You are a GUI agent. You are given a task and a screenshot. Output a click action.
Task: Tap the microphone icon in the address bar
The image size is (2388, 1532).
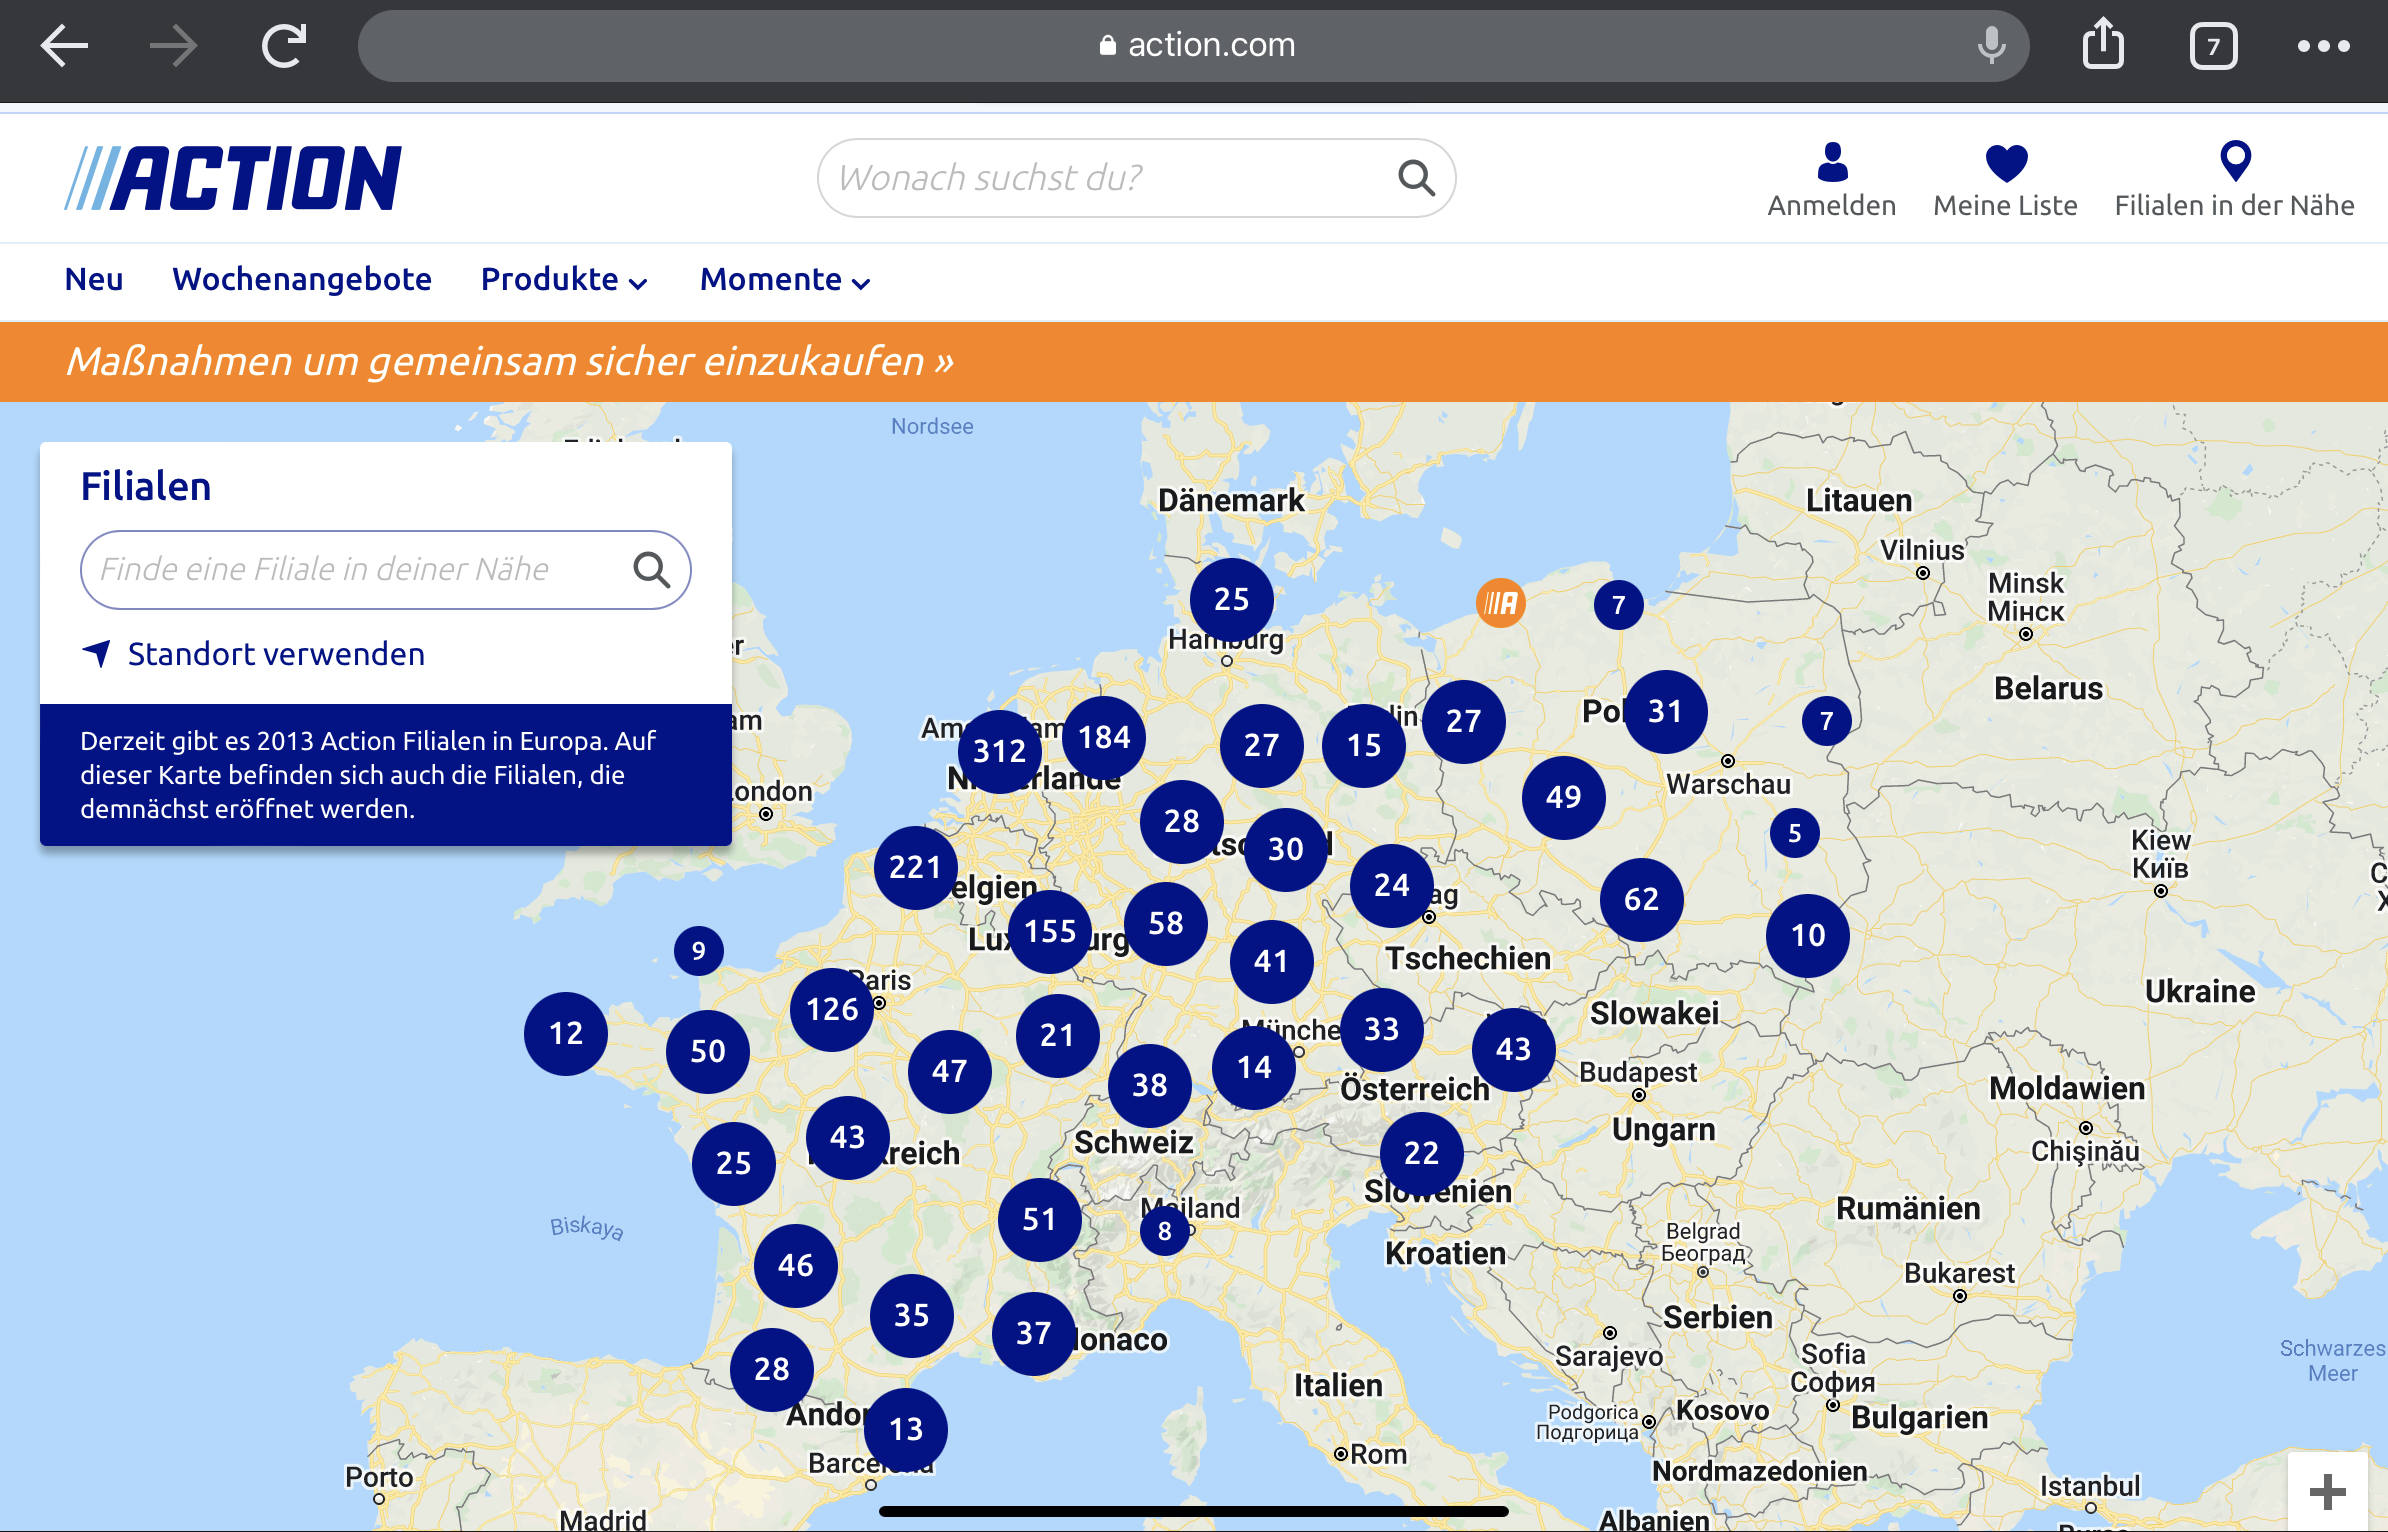coord(1991,45)
